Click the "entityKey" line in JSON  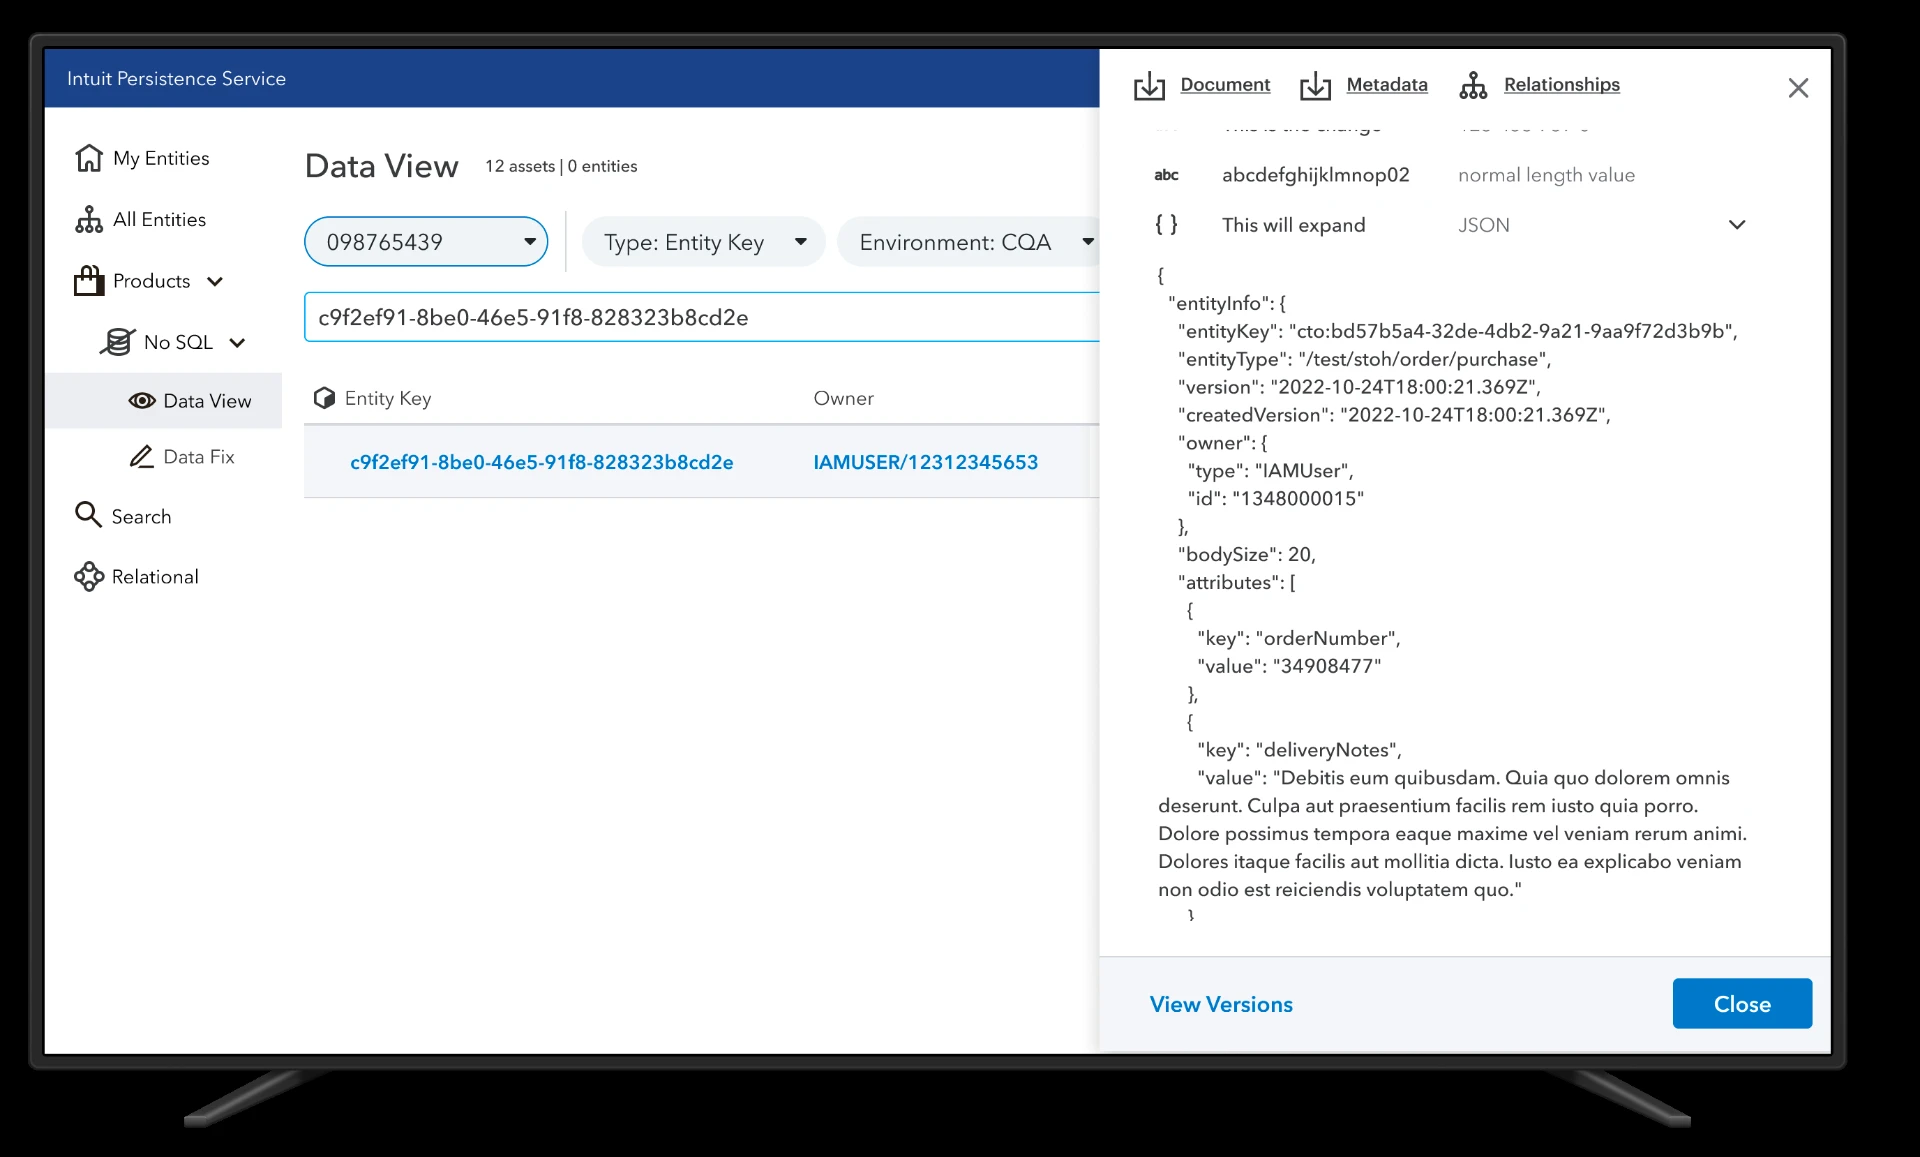[1457, 331]
